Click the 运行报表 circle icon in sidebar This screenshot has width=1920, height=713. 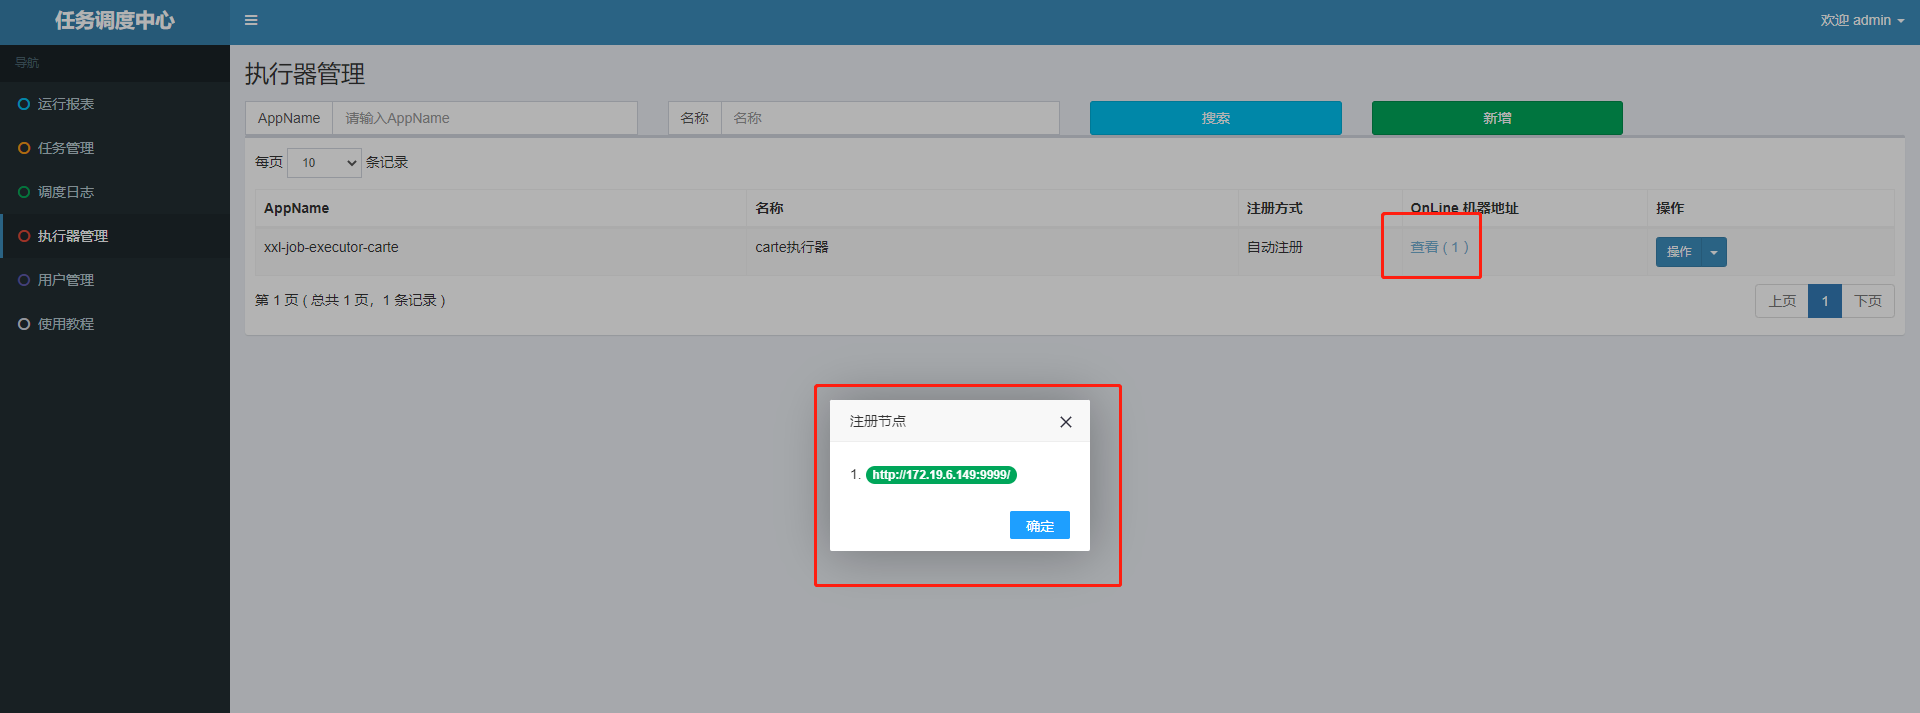(24, 104)
